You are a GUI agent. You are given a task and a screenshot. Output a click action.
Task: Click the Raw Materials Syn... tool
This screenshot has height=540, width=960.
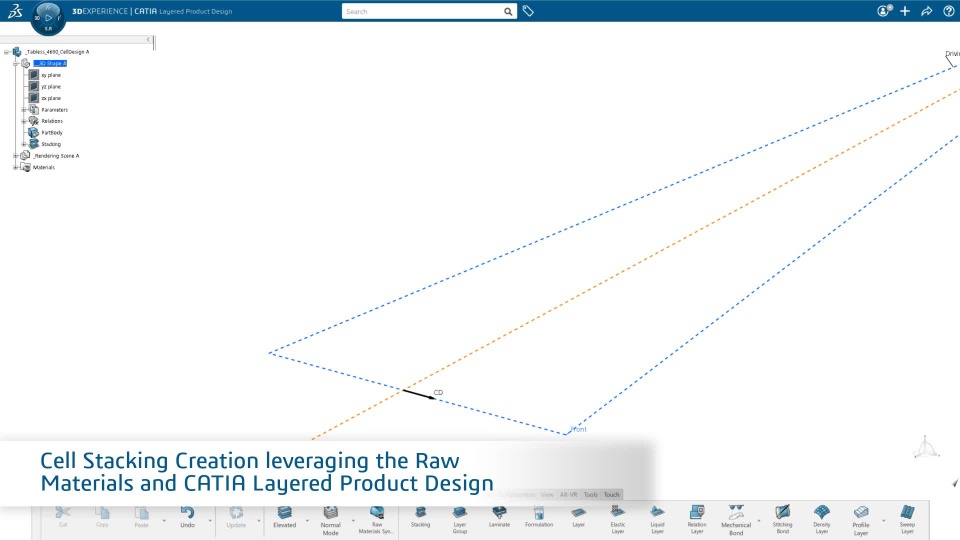tap(377, 520)
